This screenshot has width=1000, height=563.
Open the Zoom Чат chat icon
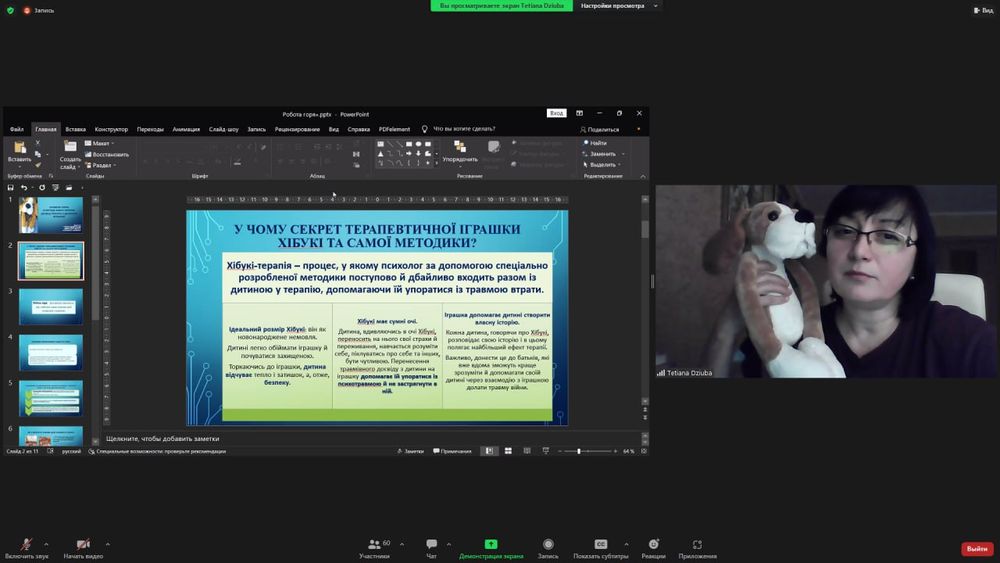pos(431,544)
